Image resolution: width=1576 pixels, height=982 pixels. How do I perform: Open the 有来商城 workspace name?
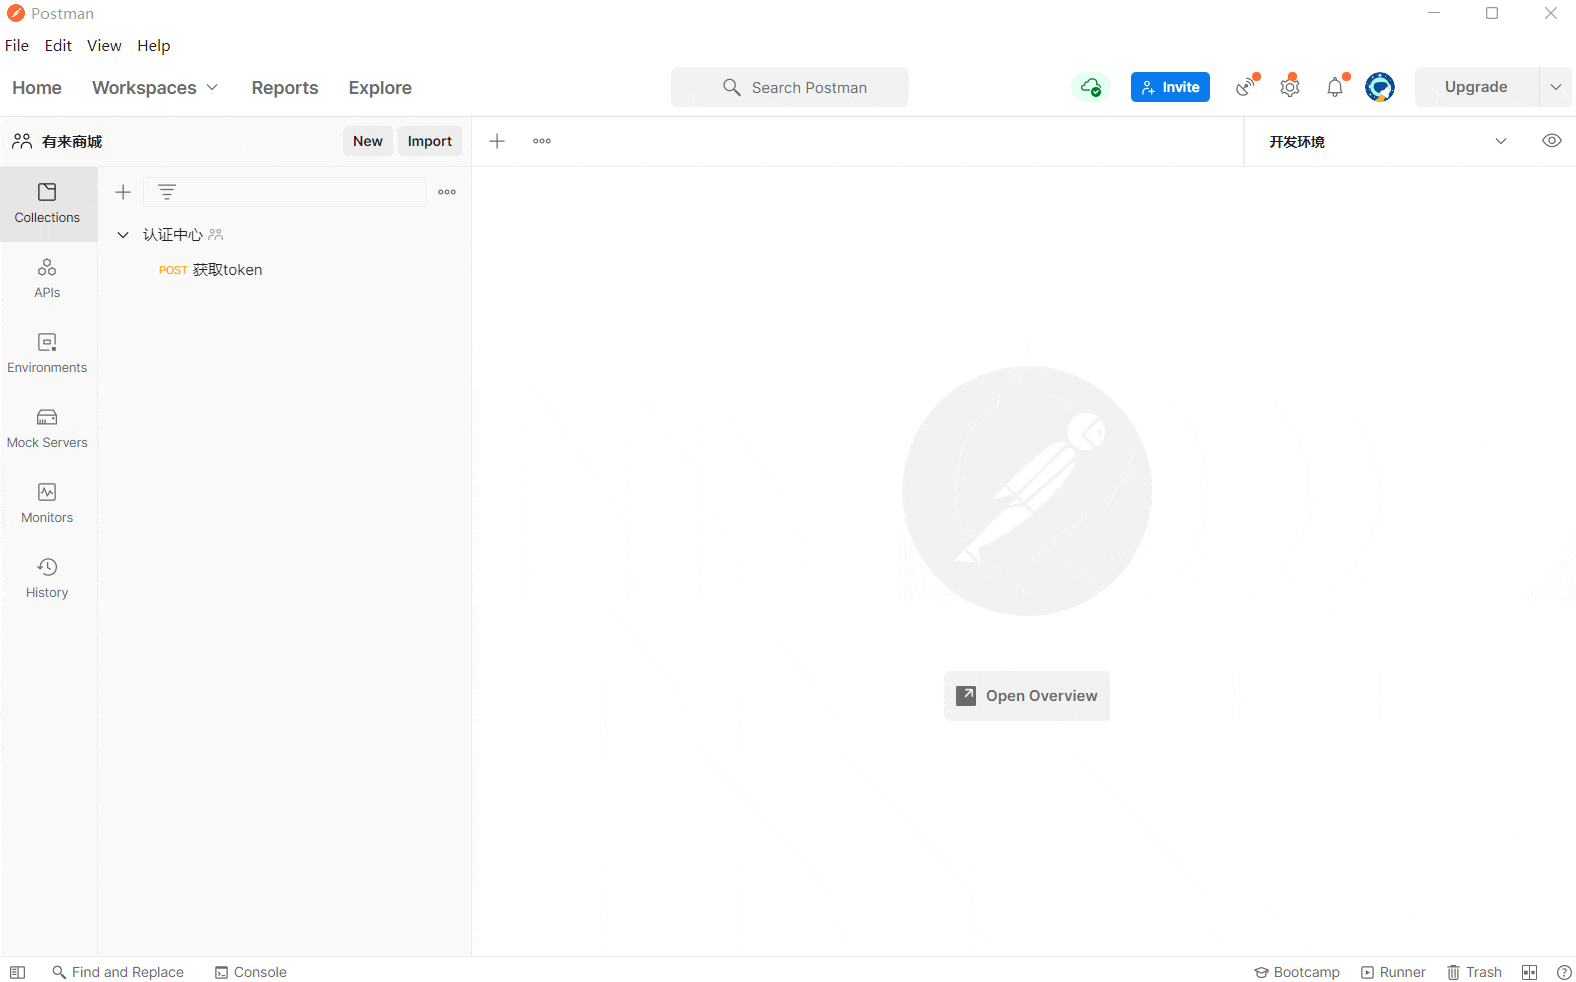click(72, 142)
